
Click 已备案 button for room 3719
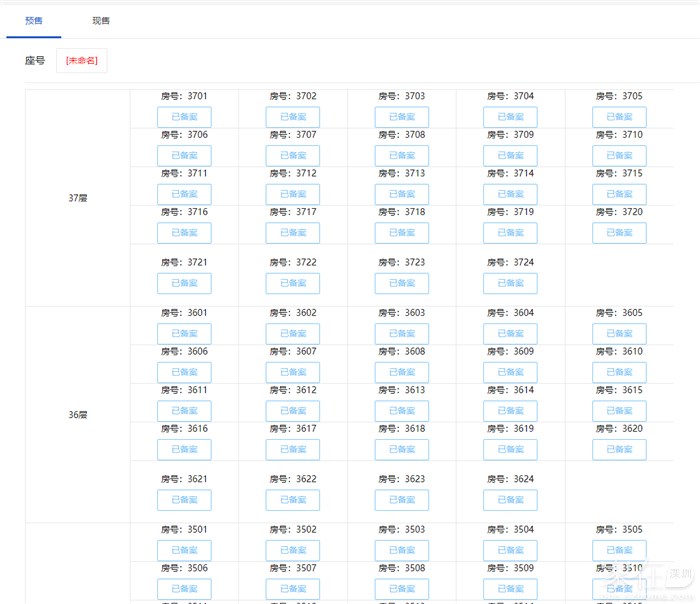coord(510,233)
